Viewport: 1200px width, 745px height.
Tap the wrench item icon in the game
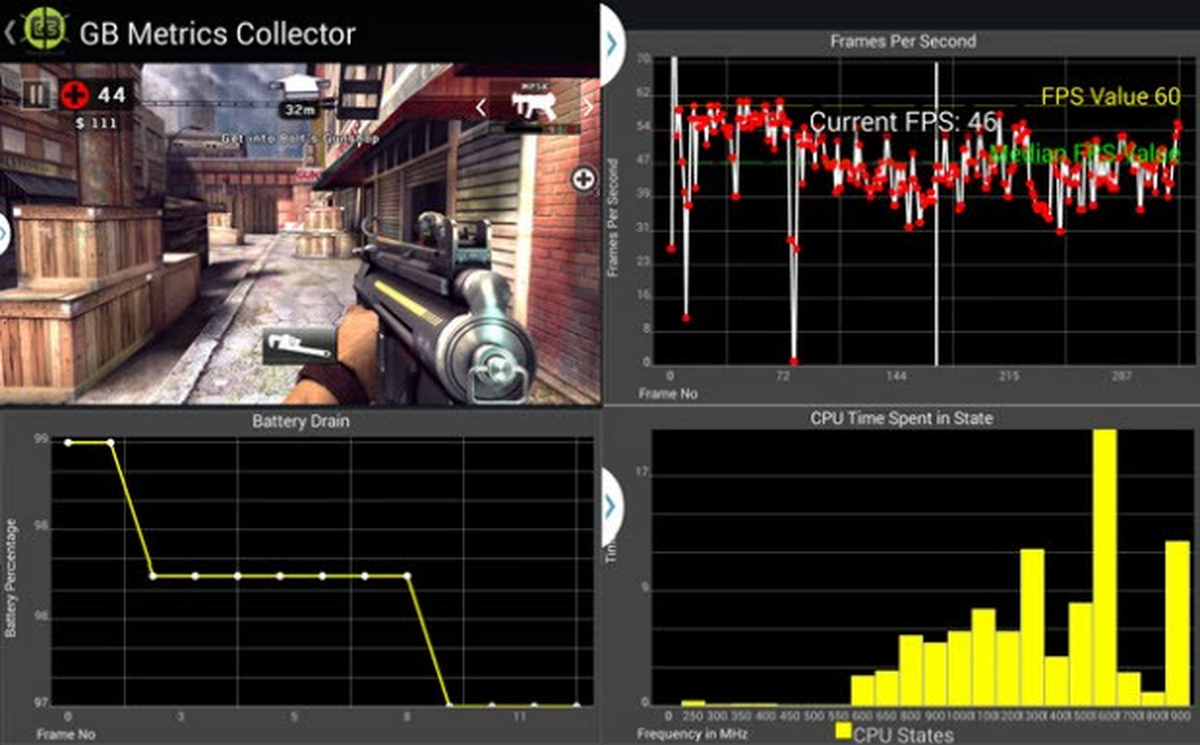[300, 347]
